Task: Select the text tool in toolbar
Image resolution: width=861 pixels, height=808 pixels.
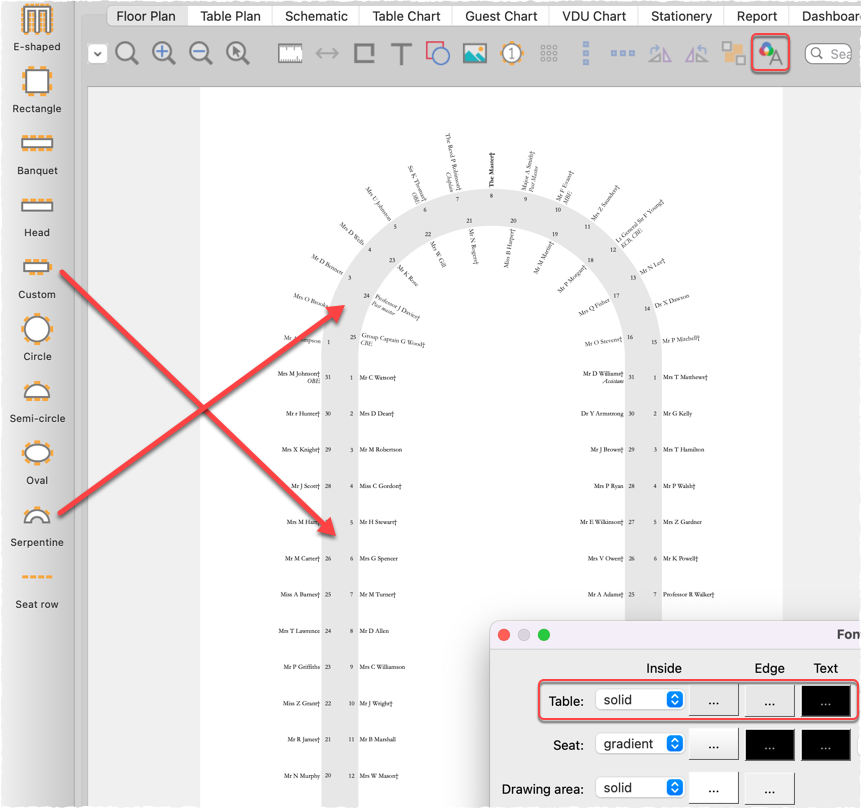Action: point(401,53)
